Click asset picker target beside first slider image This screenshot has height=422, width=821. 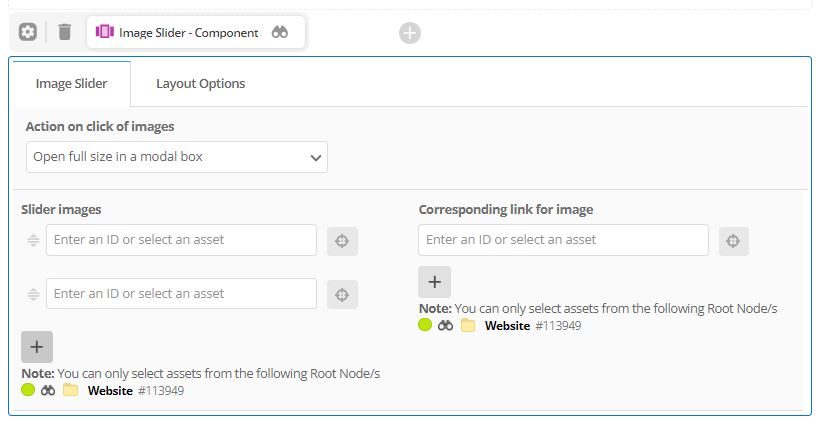pos(342,241)
